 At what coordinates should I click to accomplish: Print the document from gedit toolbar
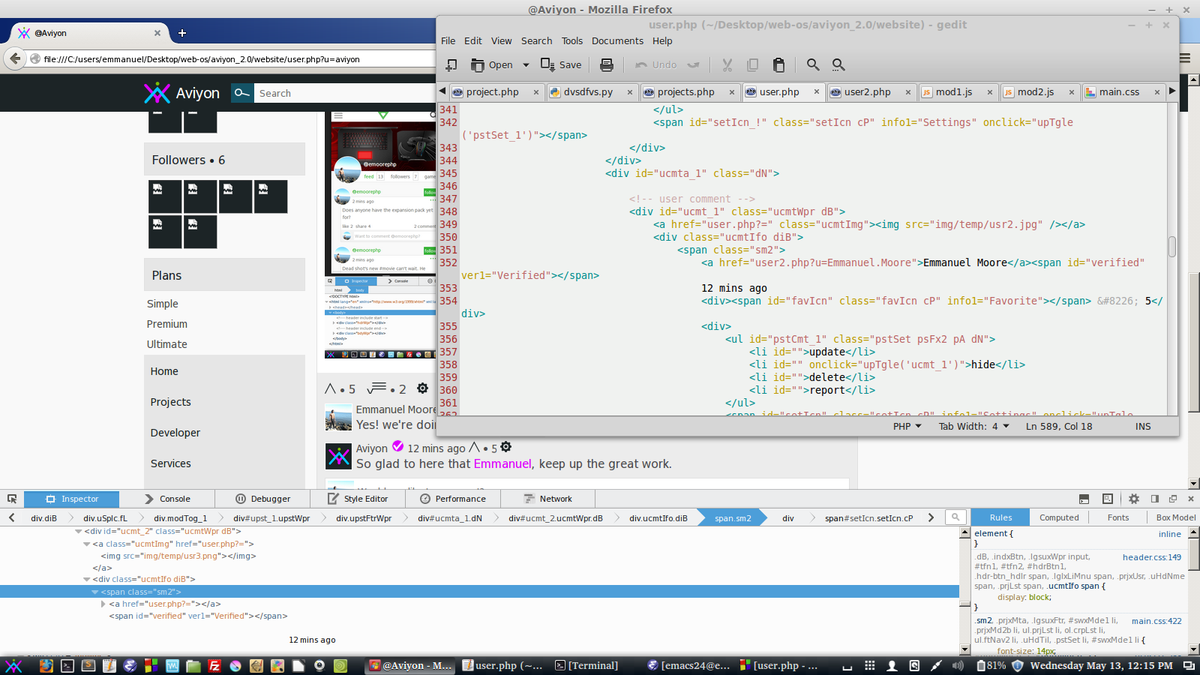tap(606, 65)
